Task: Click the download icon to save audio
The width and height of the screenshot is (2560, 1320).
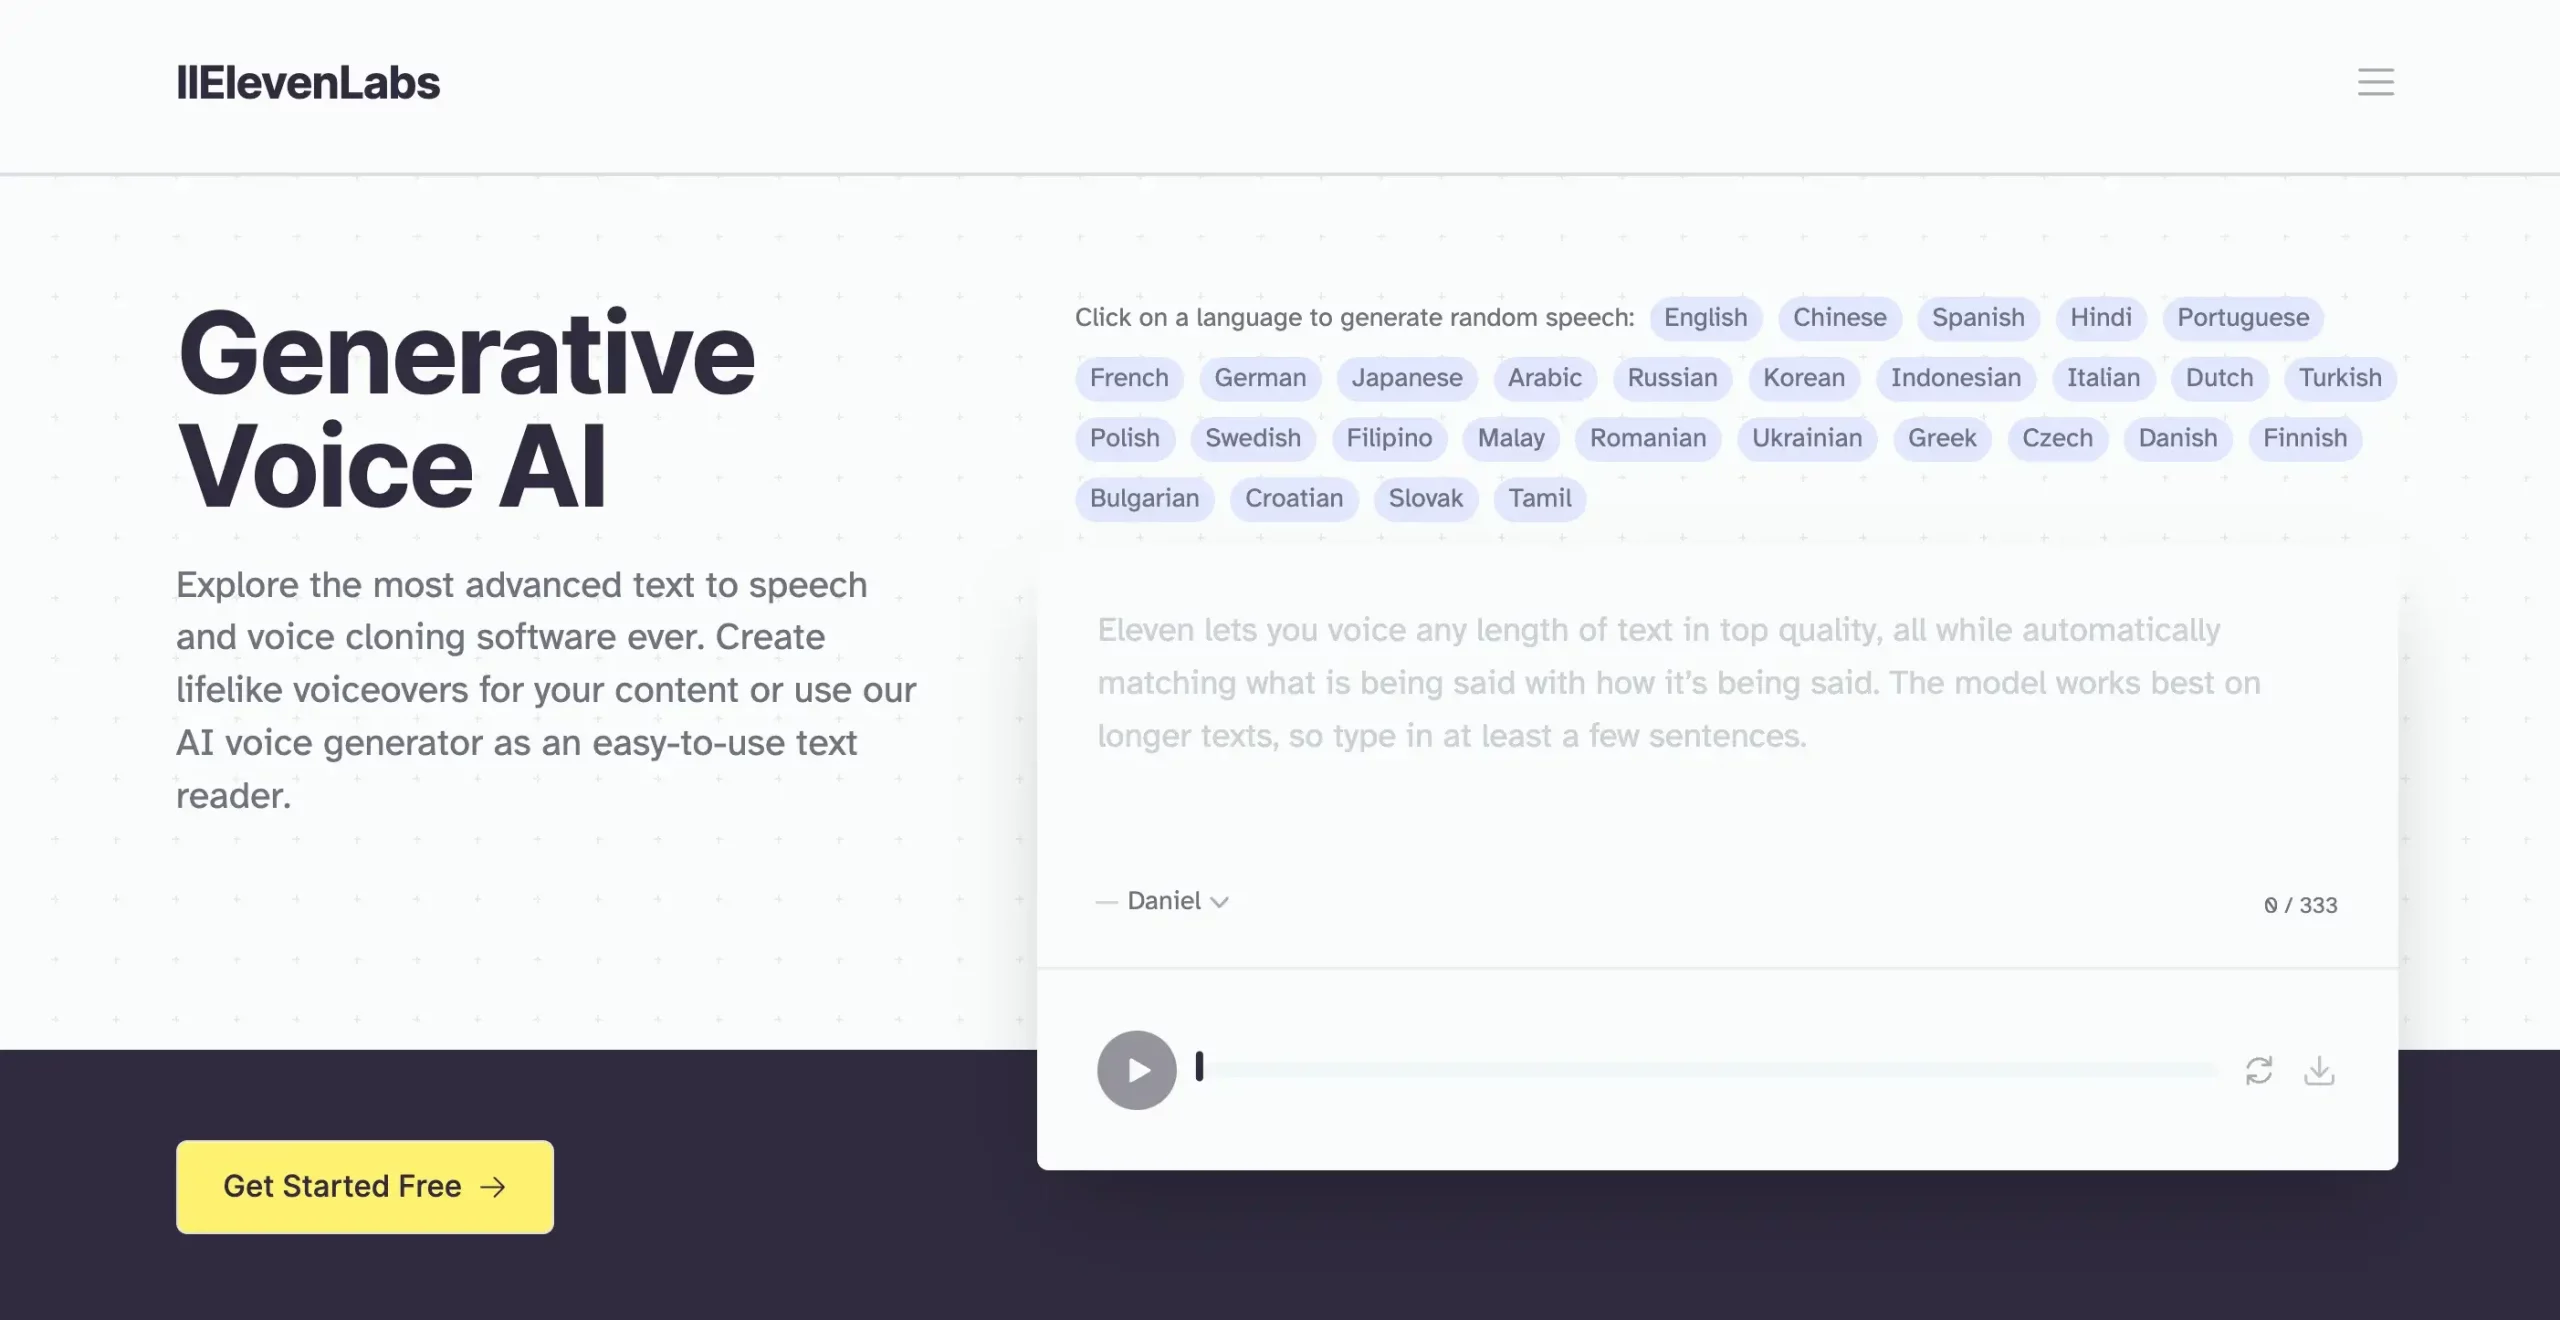Action: (2319, 1069)
